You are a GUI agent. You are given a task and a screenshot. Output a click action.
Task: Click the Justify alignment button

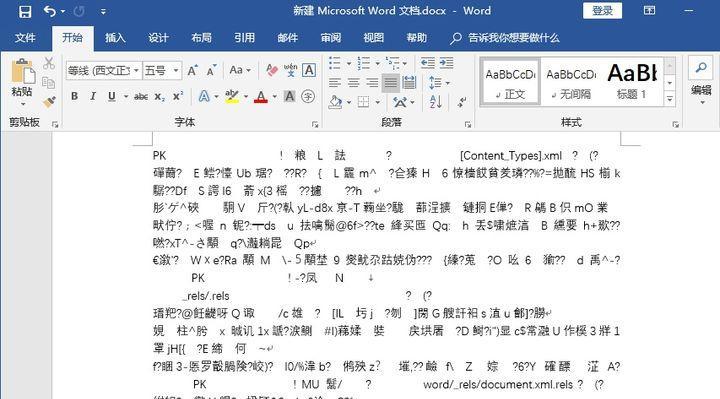391,83
